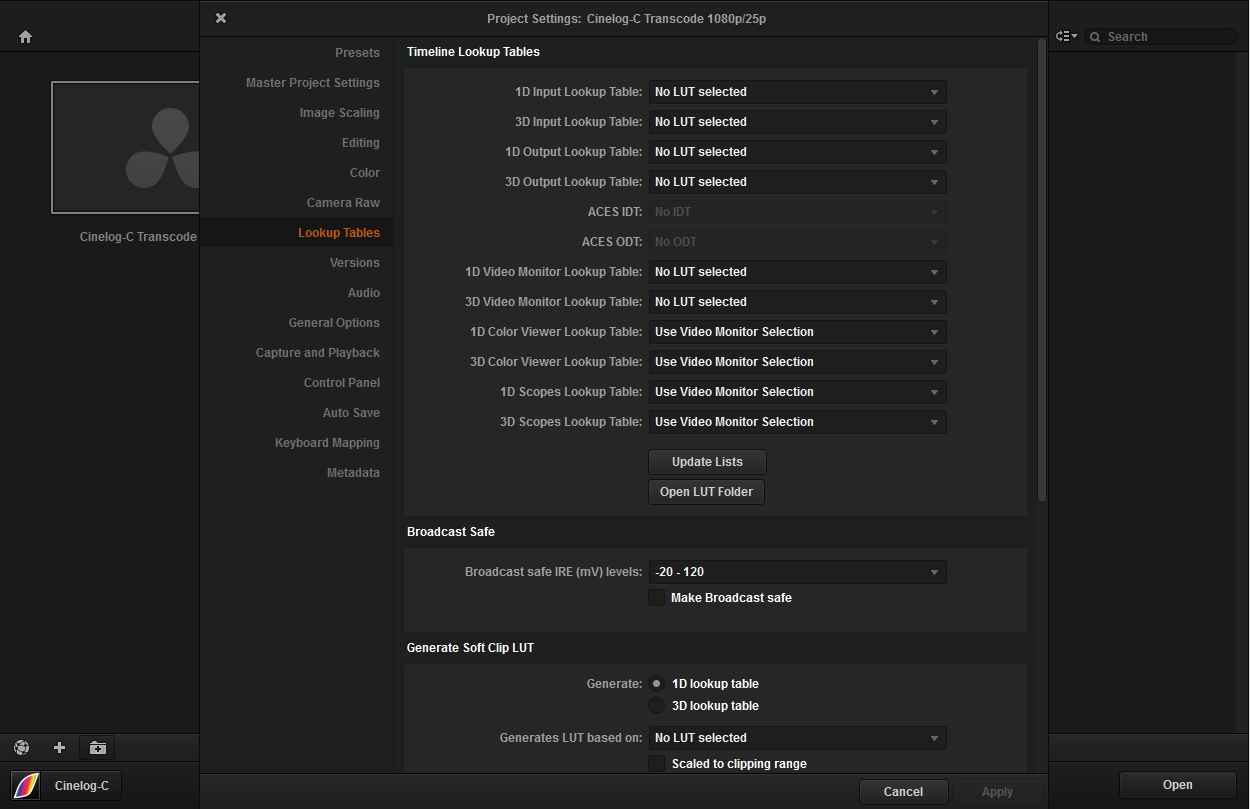Click the Open LUT Folder button
This screenshot has width=1250, height=809.
[x=706, y=492]
